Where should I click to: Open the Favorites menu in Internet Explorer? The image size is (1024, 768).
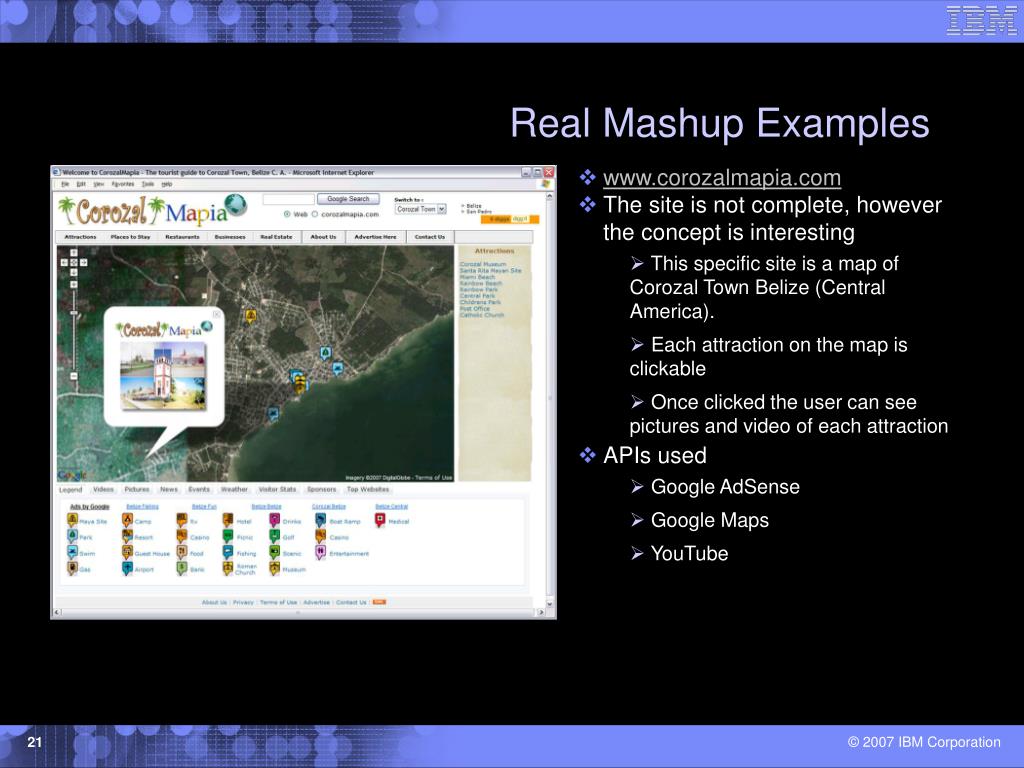(x=122, y=184)
